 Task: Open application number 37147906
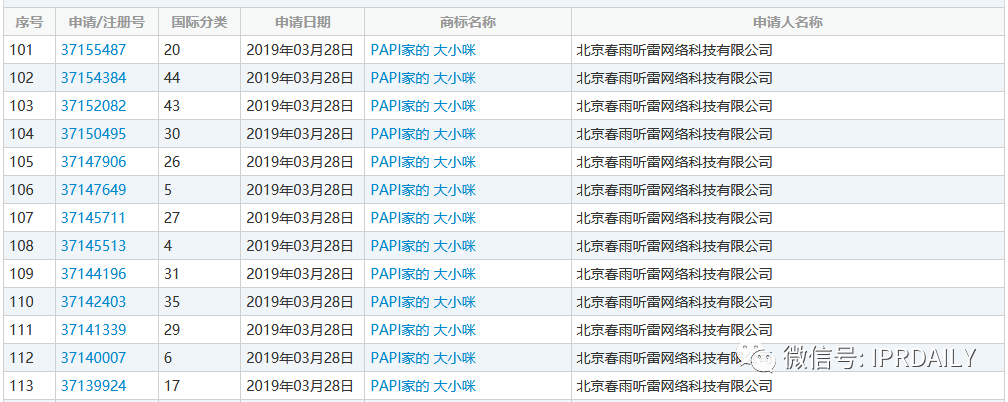(94, 162)
